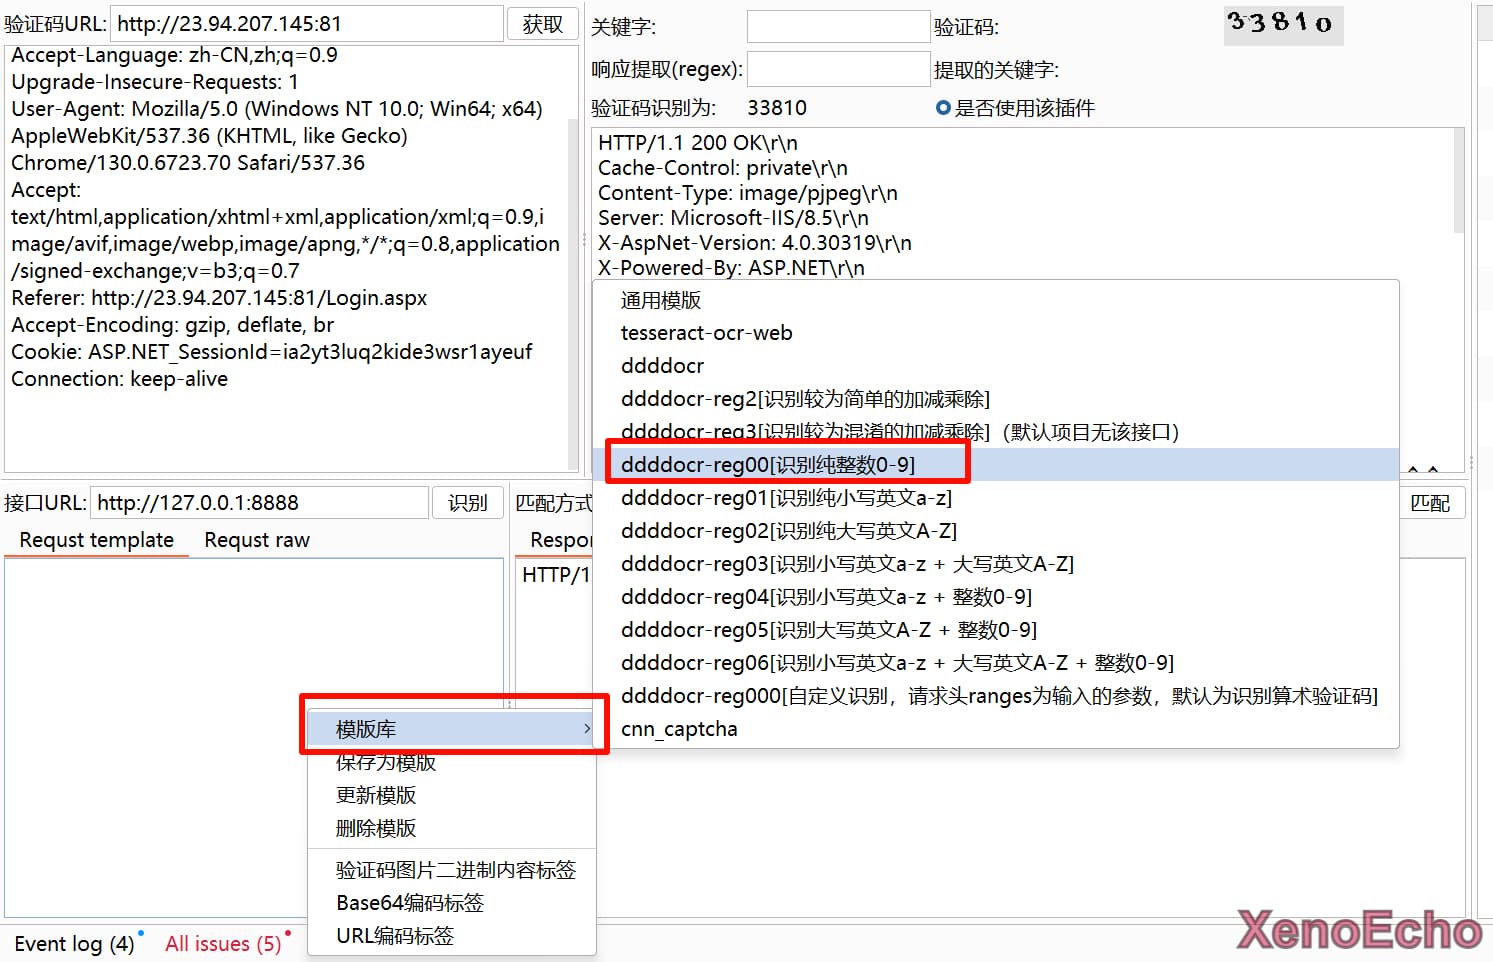Click the 获取 button to fetch captcha
The height and width of the screenshot is (962, 1493).
pyautogui.click(x=542, y=24)
